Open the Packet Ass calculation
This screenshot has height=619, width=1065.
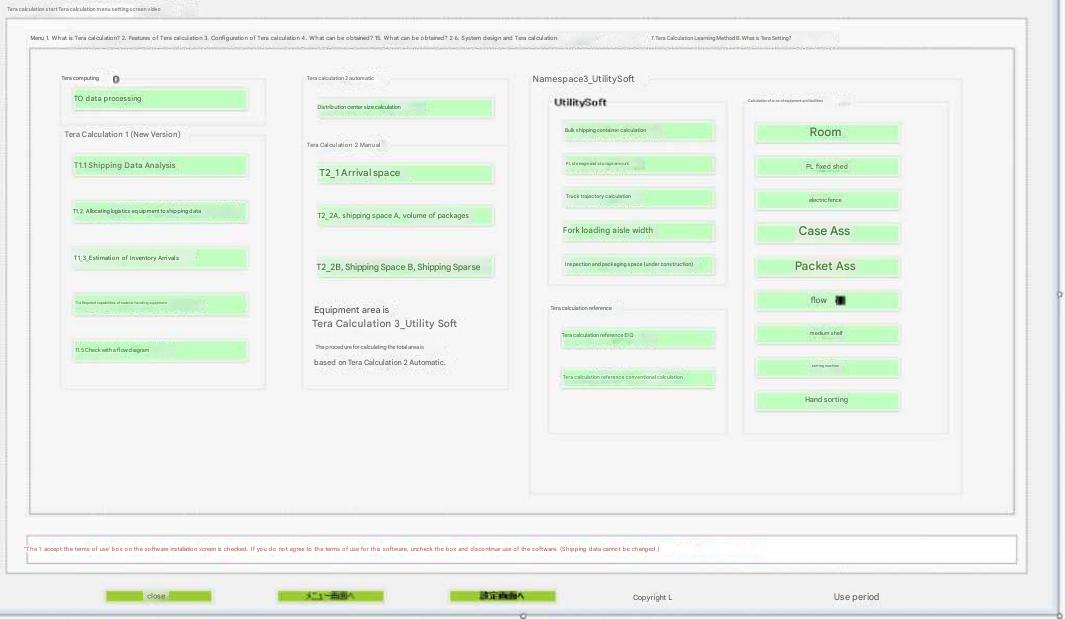coord(827,267)
